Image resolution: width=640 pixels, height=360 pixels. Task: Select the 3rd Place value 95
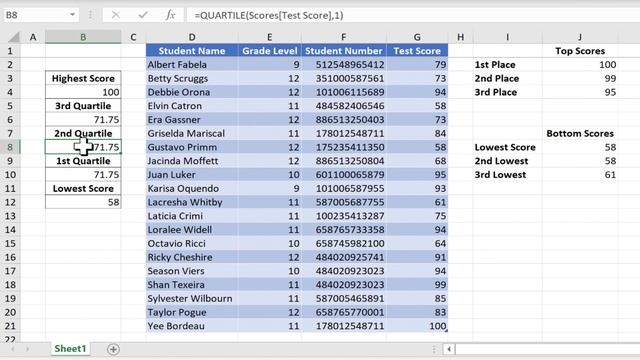tap(580, 92)
